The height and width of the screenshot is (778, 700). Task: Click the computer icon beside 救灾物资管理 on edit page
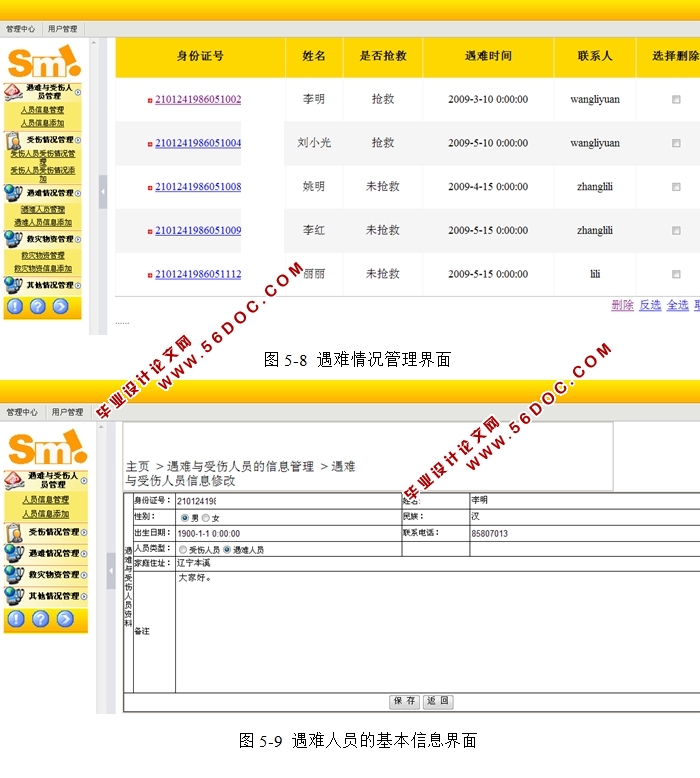13,575
